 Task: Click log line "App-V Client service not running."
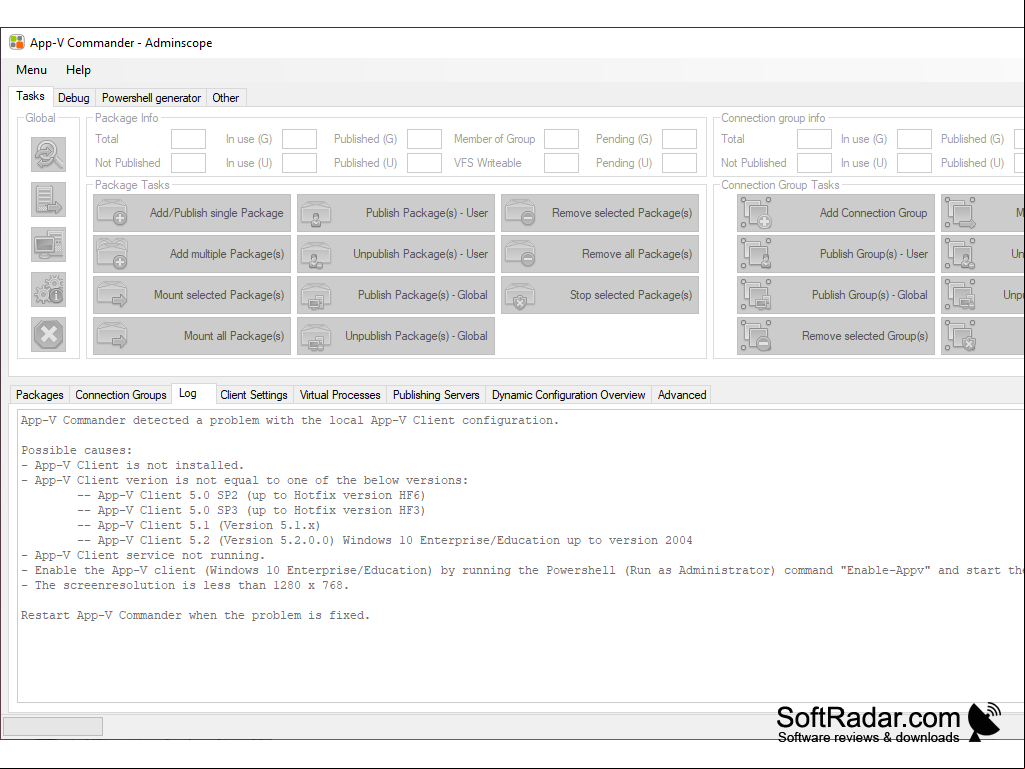tap(143, 556)
